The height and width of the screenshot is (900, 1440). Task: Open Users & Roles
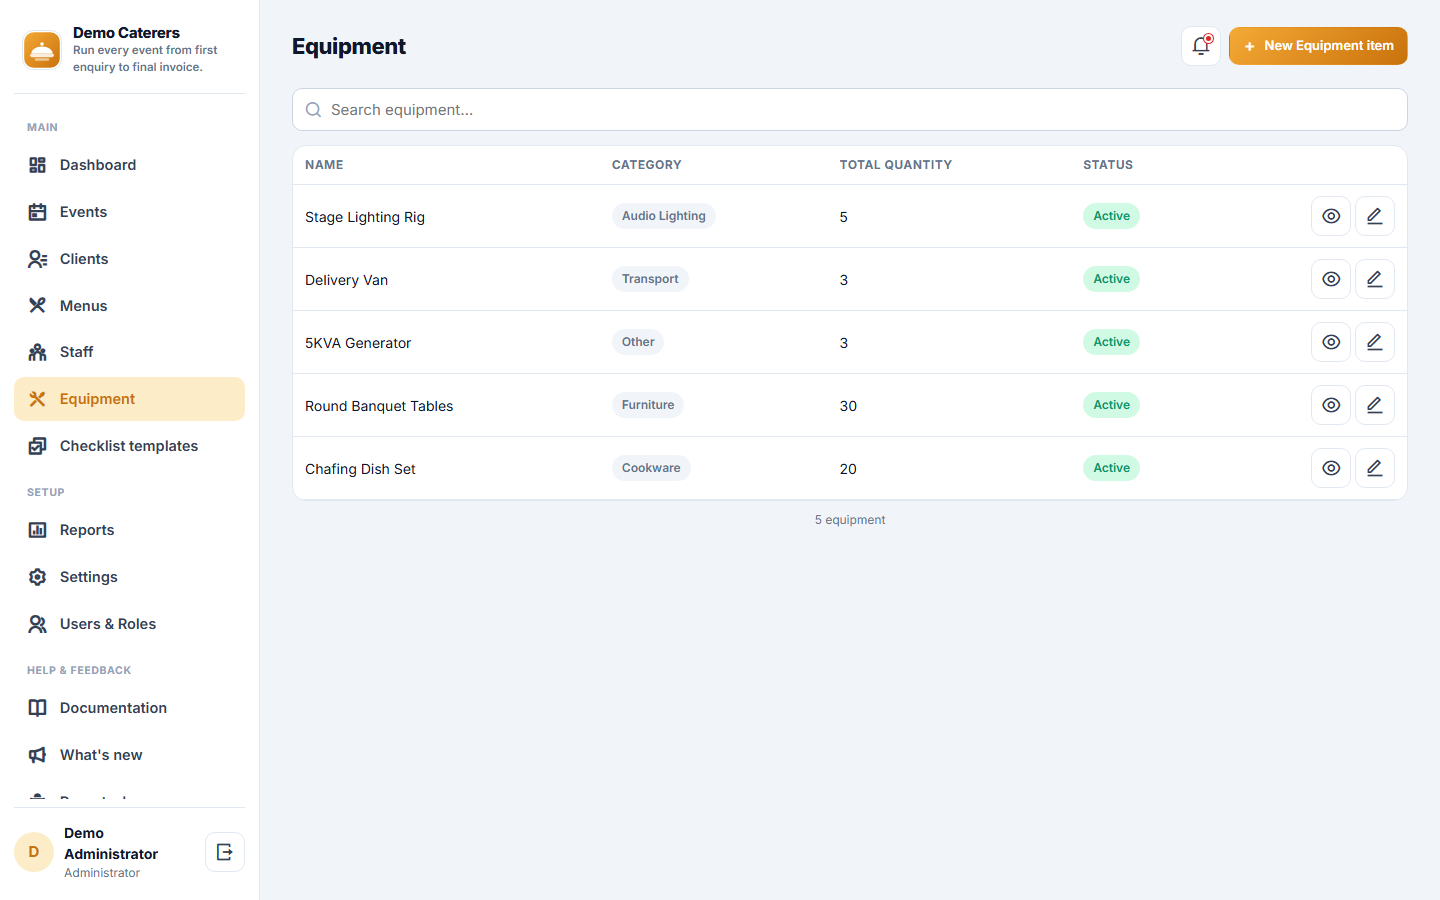pyautogui.click(x=129, y=624)
